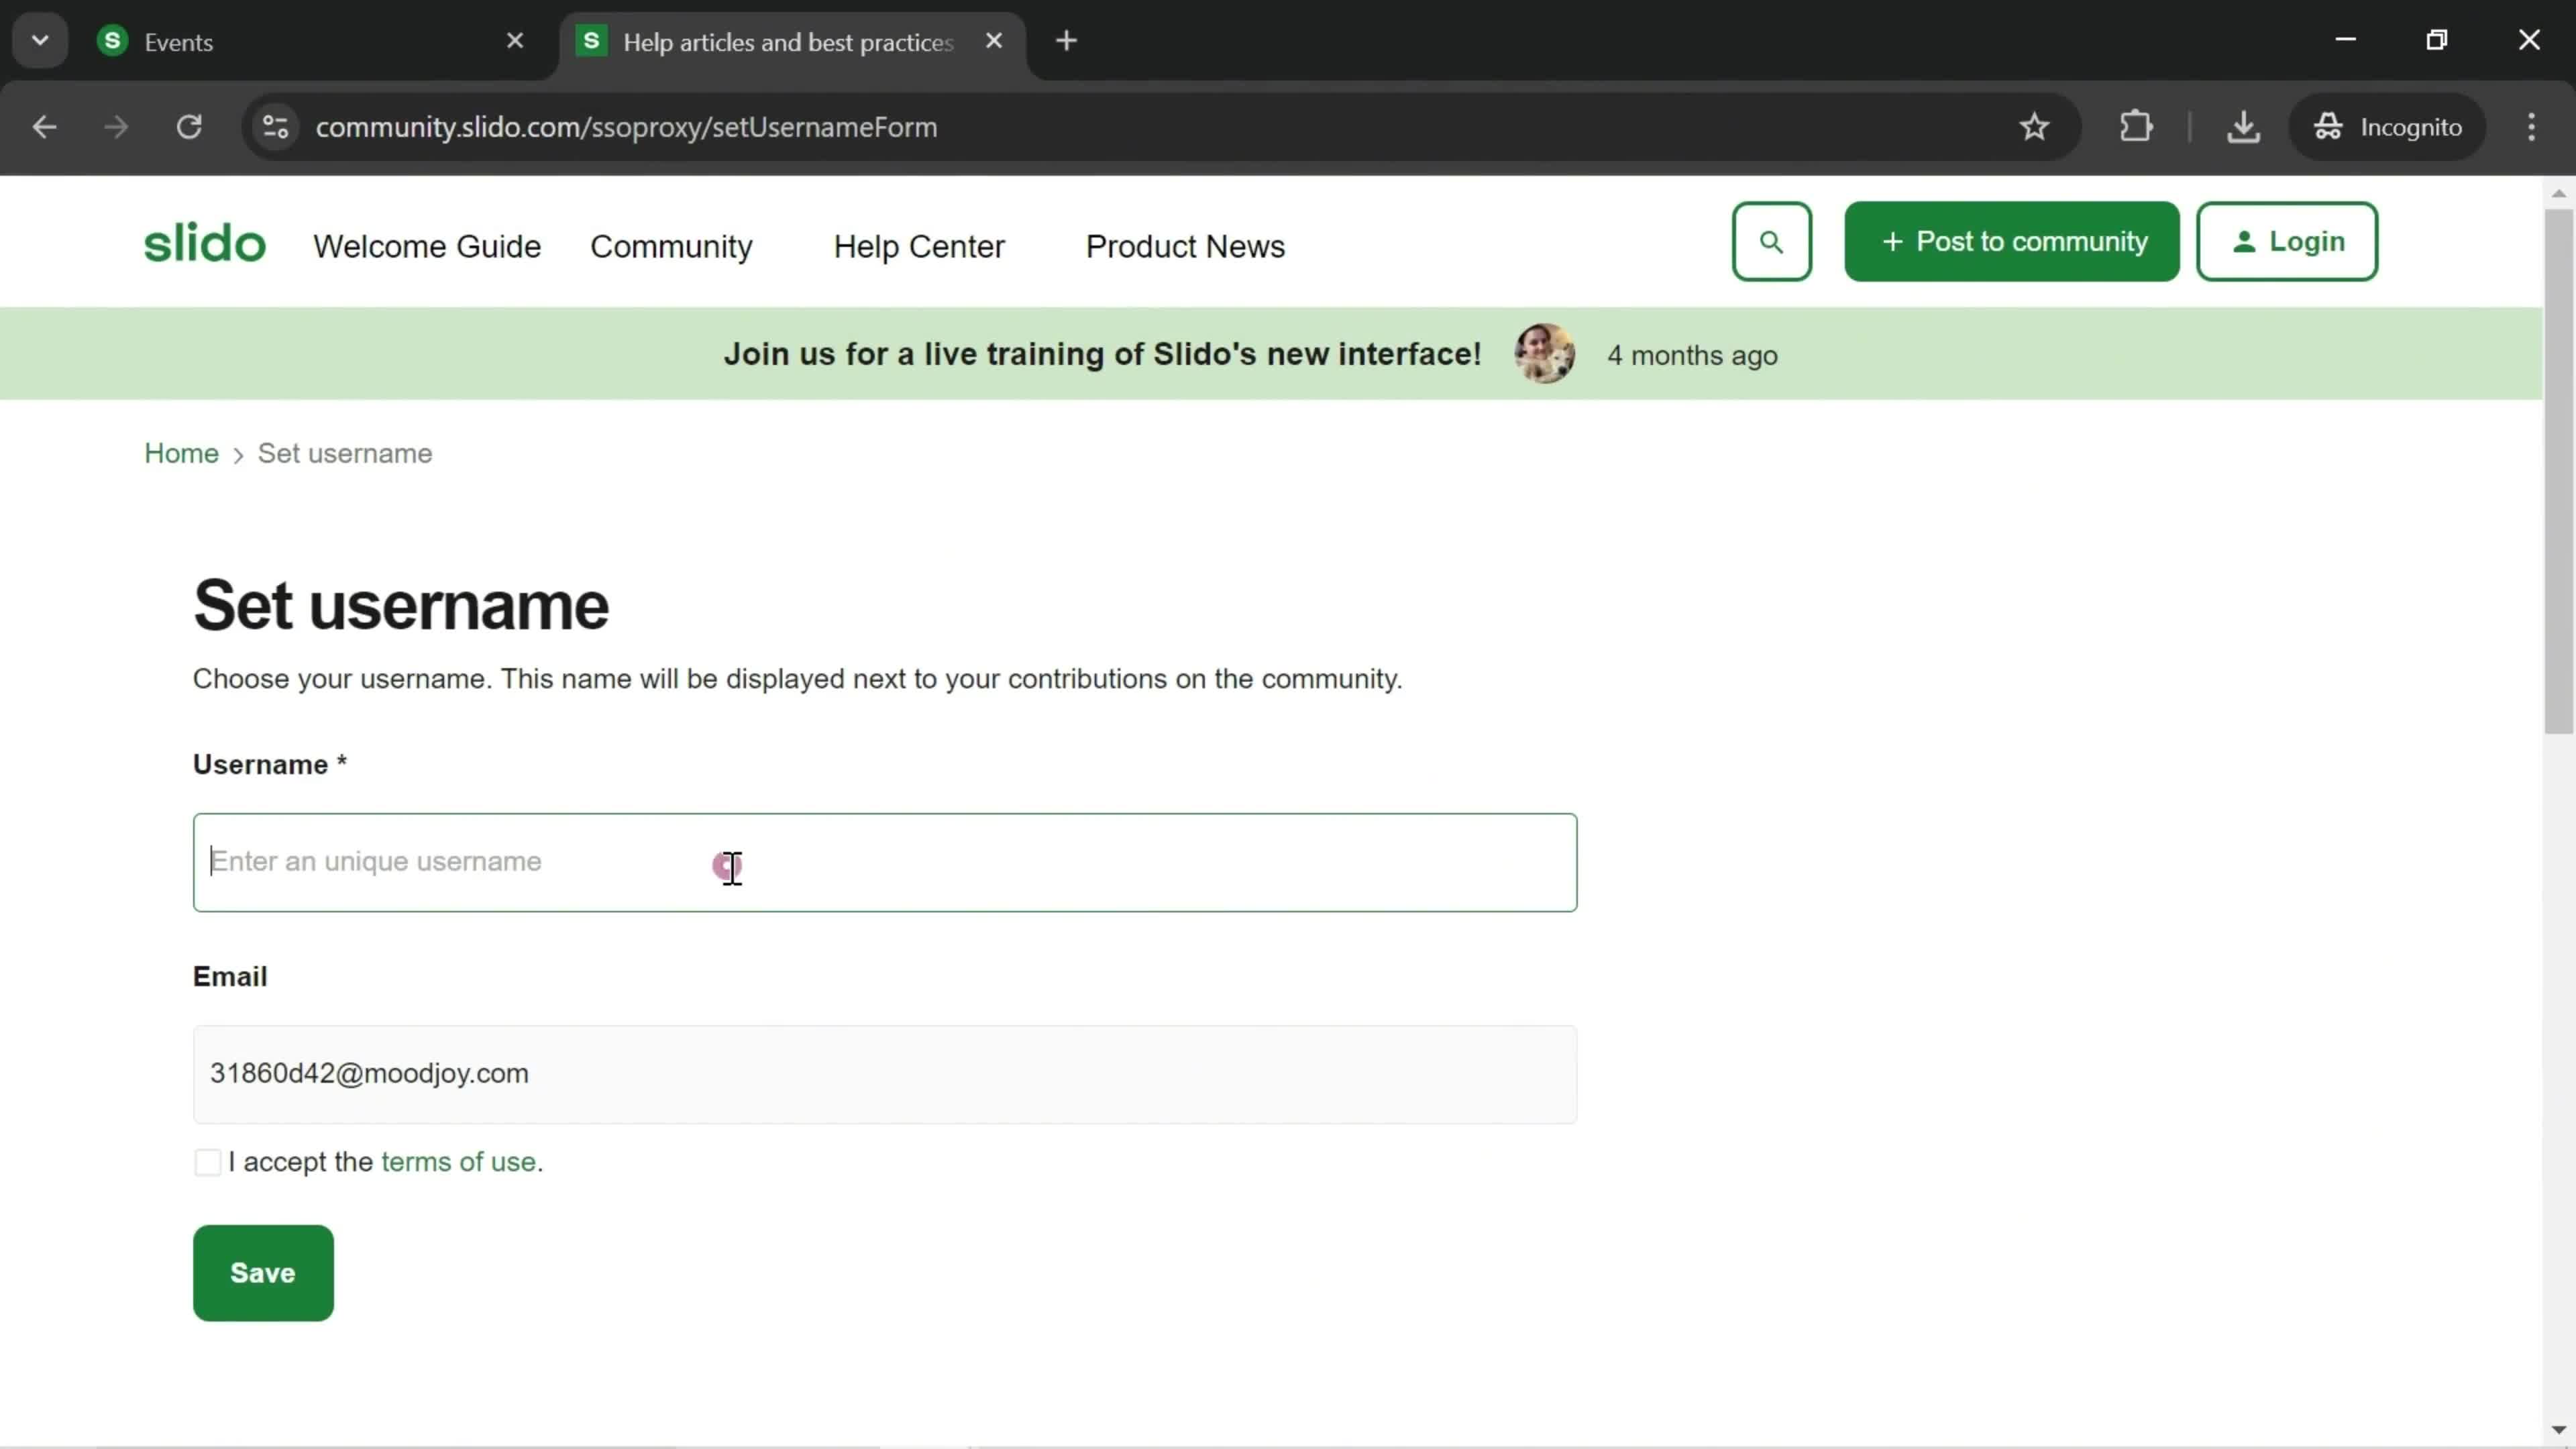Click the back navigation arrow icon
The width and height of the screenshot is (2576, 1449).
[44, 125]
